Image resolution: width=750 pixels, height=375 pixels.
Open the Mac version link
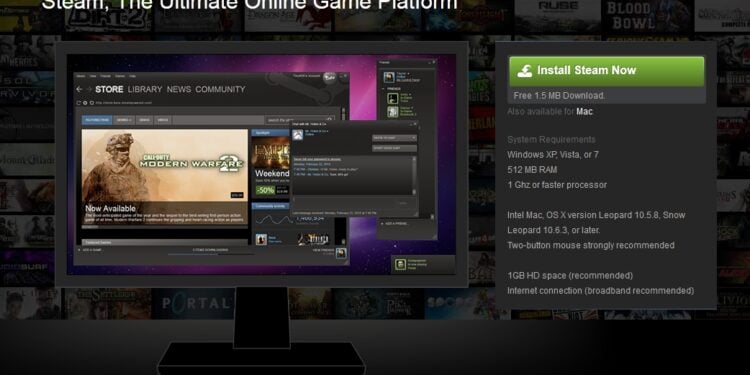[x=584, y=111]
